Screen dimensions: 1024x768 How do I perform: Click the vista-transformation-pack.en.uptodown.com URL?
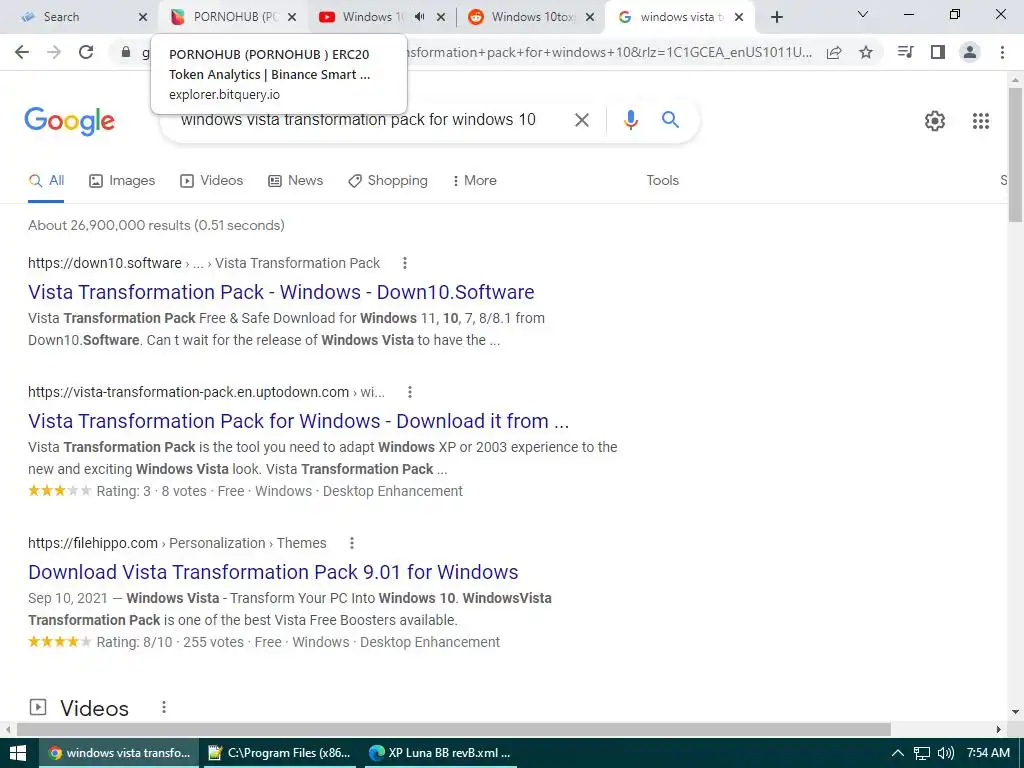188,392
